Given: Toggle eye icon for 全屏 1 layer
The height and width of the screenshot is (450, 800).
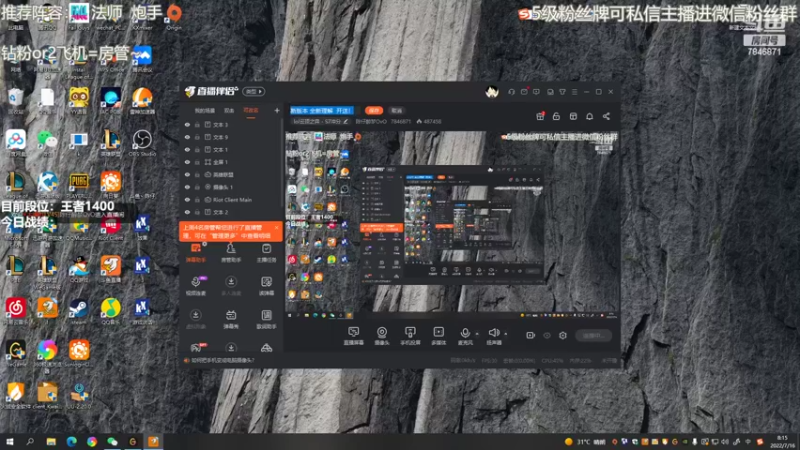Looking at the screenshot, I should pos(187,162).
